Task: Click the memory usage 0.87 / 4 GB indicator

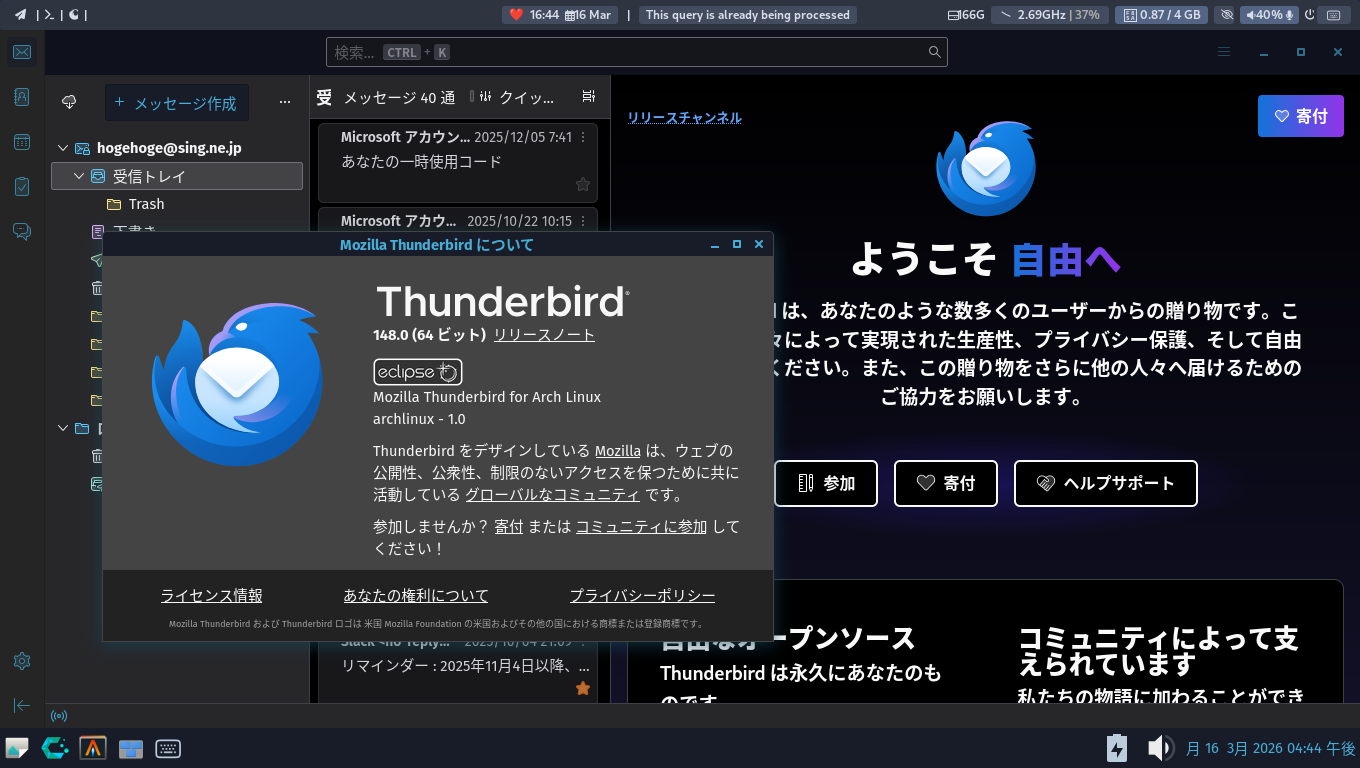Action: 1162,15
